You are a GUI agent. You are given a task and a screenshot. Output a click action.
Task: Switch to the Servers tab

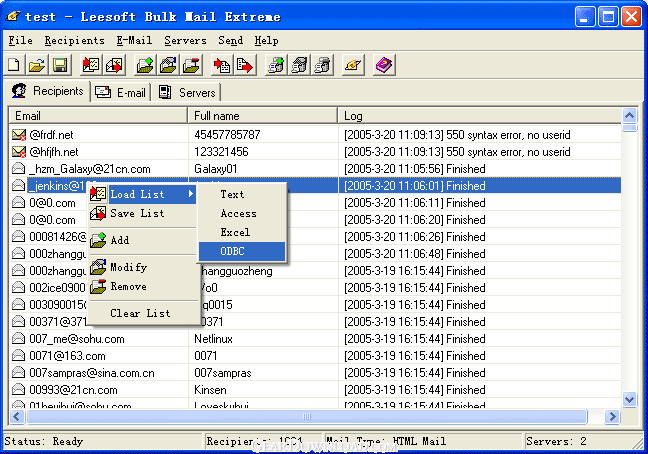pyautogui.click(x=188, y=93)
